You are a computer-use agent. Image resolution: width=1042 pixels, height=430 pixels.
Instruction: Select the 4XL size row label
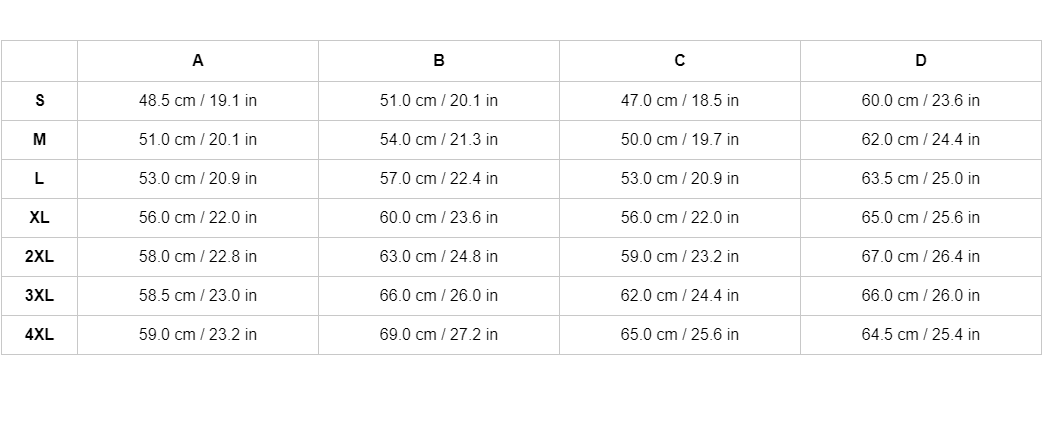coord(40,334)
